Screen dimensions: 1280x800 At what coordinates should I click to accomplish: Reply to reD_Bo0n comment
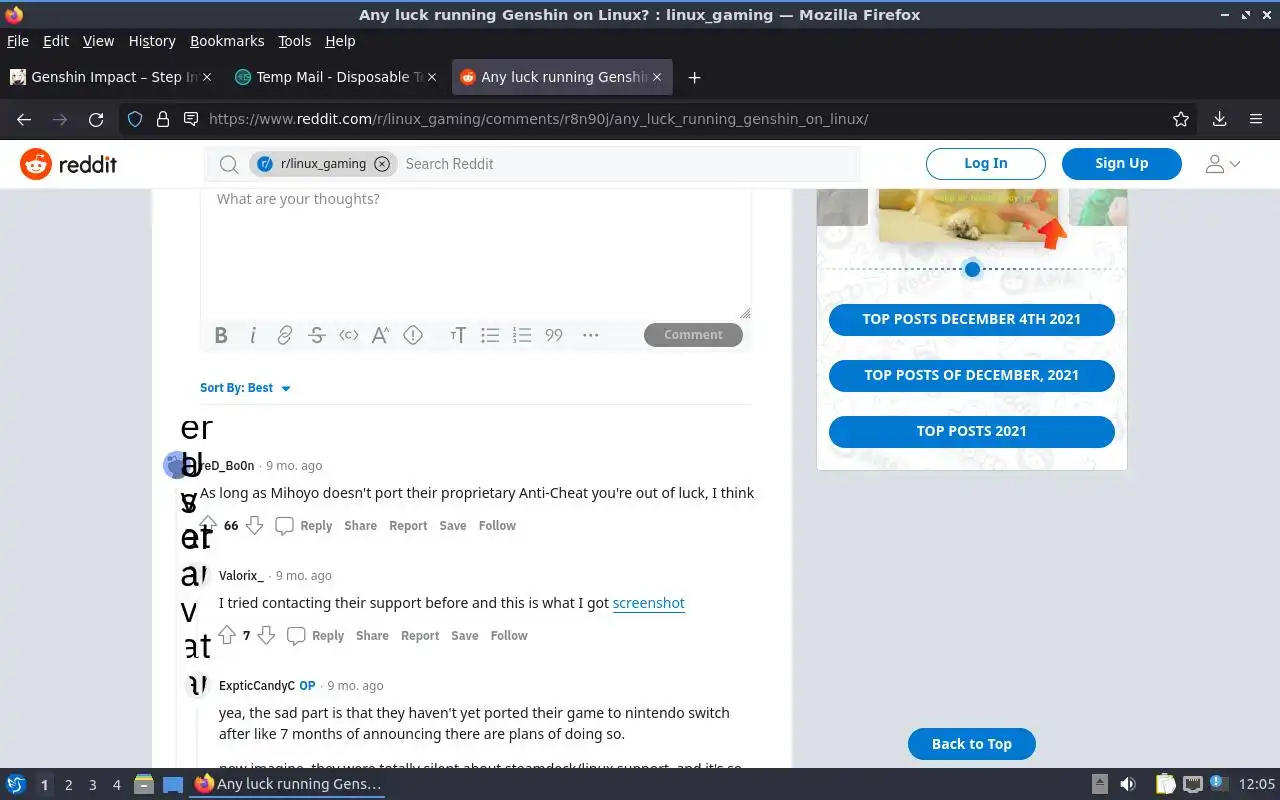tap(304, 525)
